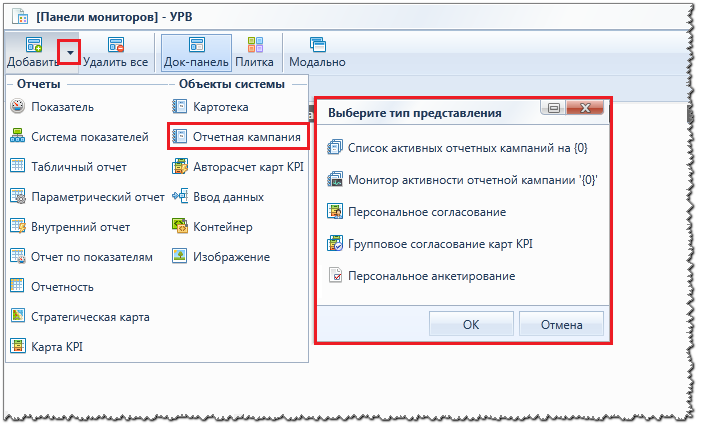Click text Список активных отчетных кампаний на {0}
Image resolution: width=703 pixels, height=430 pixels.
(x=468, y=148)
